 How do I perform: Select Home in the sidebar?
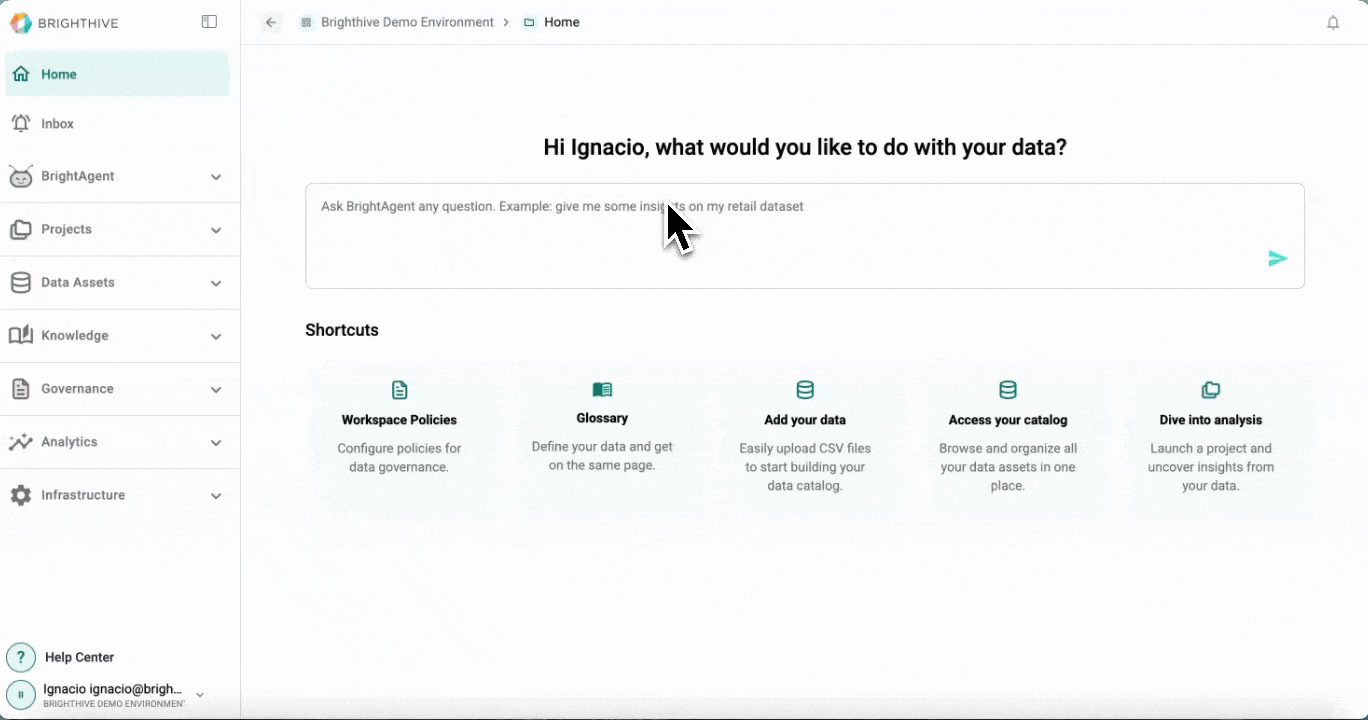(x=117, y=74)
